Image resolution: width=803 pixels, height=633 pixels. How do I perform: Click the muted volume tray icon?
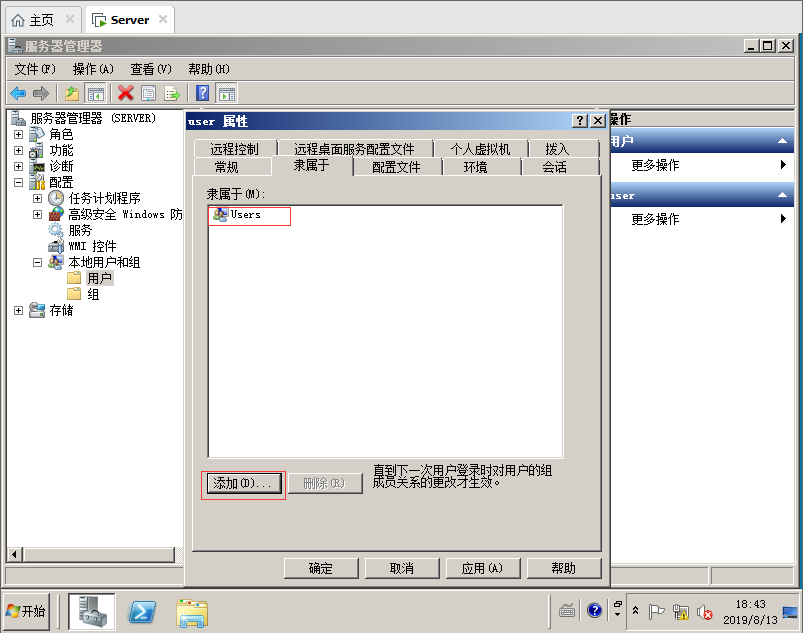[x=704, y=611]
